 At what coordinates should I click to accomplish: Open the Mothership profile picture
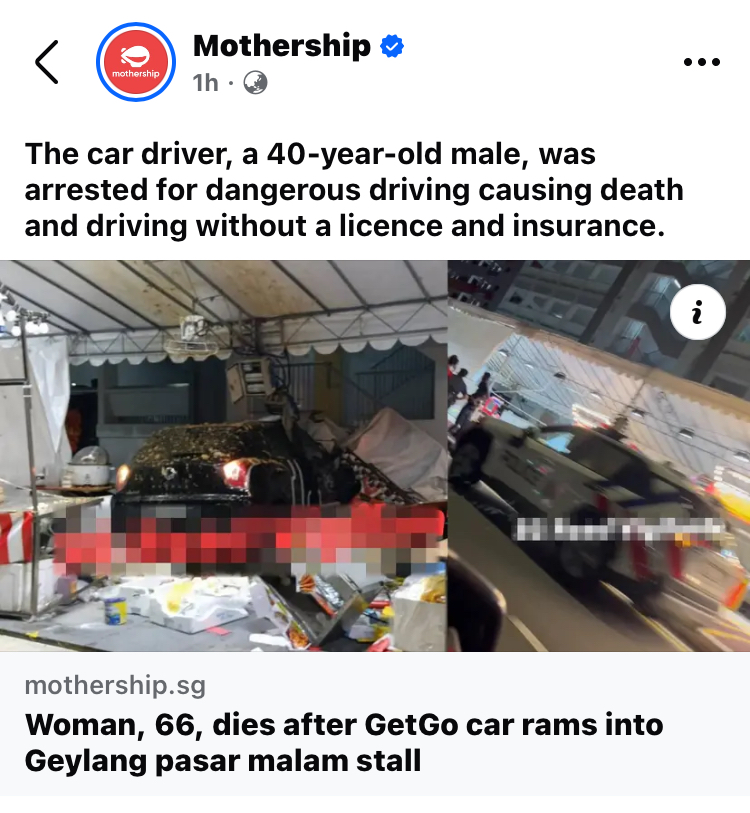click(x=136, y=62)
